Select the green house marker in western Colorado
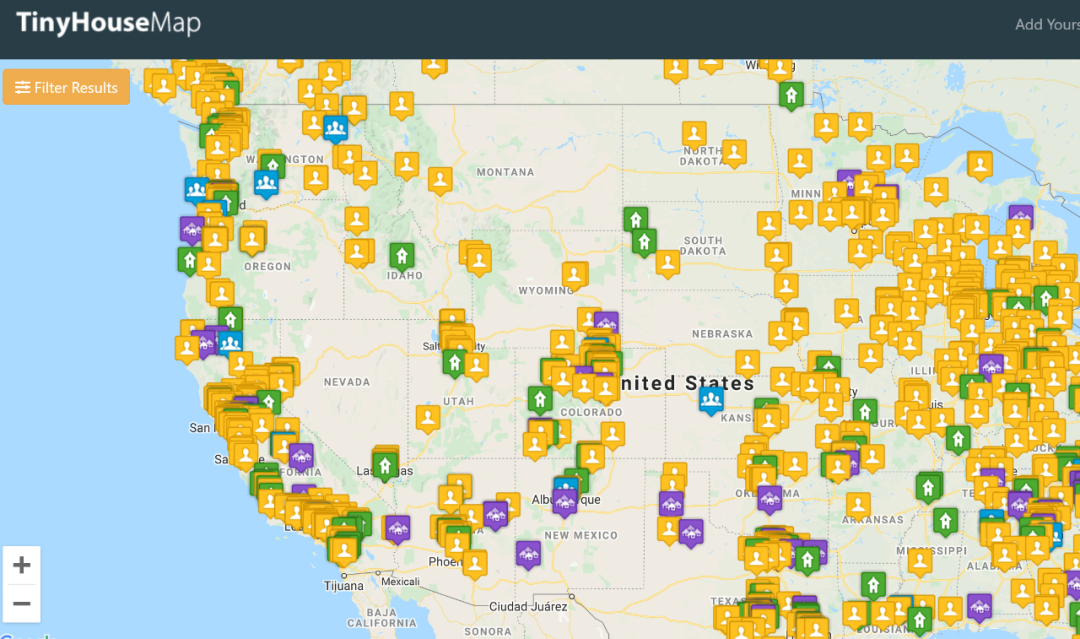1080x639 pixels. 540,399
